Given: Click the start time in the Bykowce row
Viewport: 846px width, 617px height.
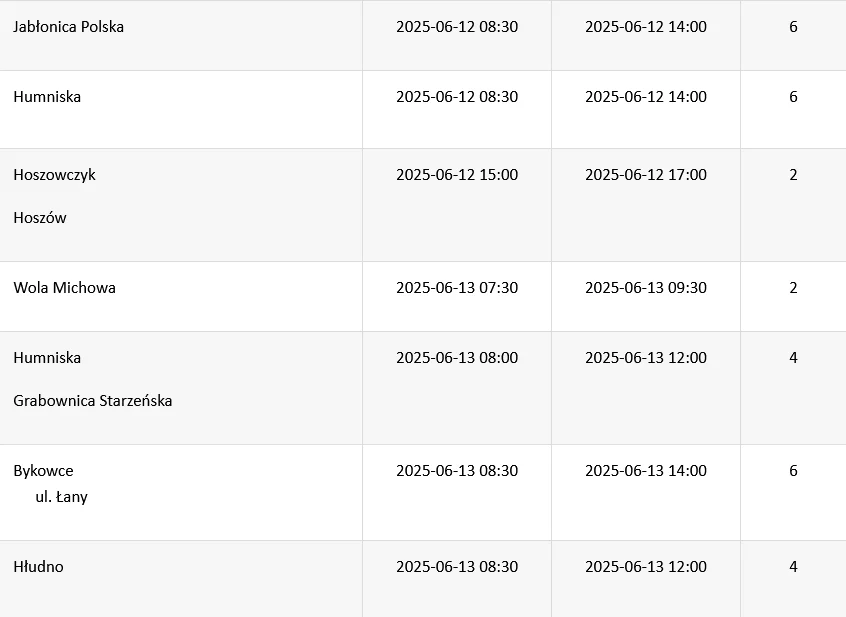Looking at the screenshot, I should pos(457,471).
